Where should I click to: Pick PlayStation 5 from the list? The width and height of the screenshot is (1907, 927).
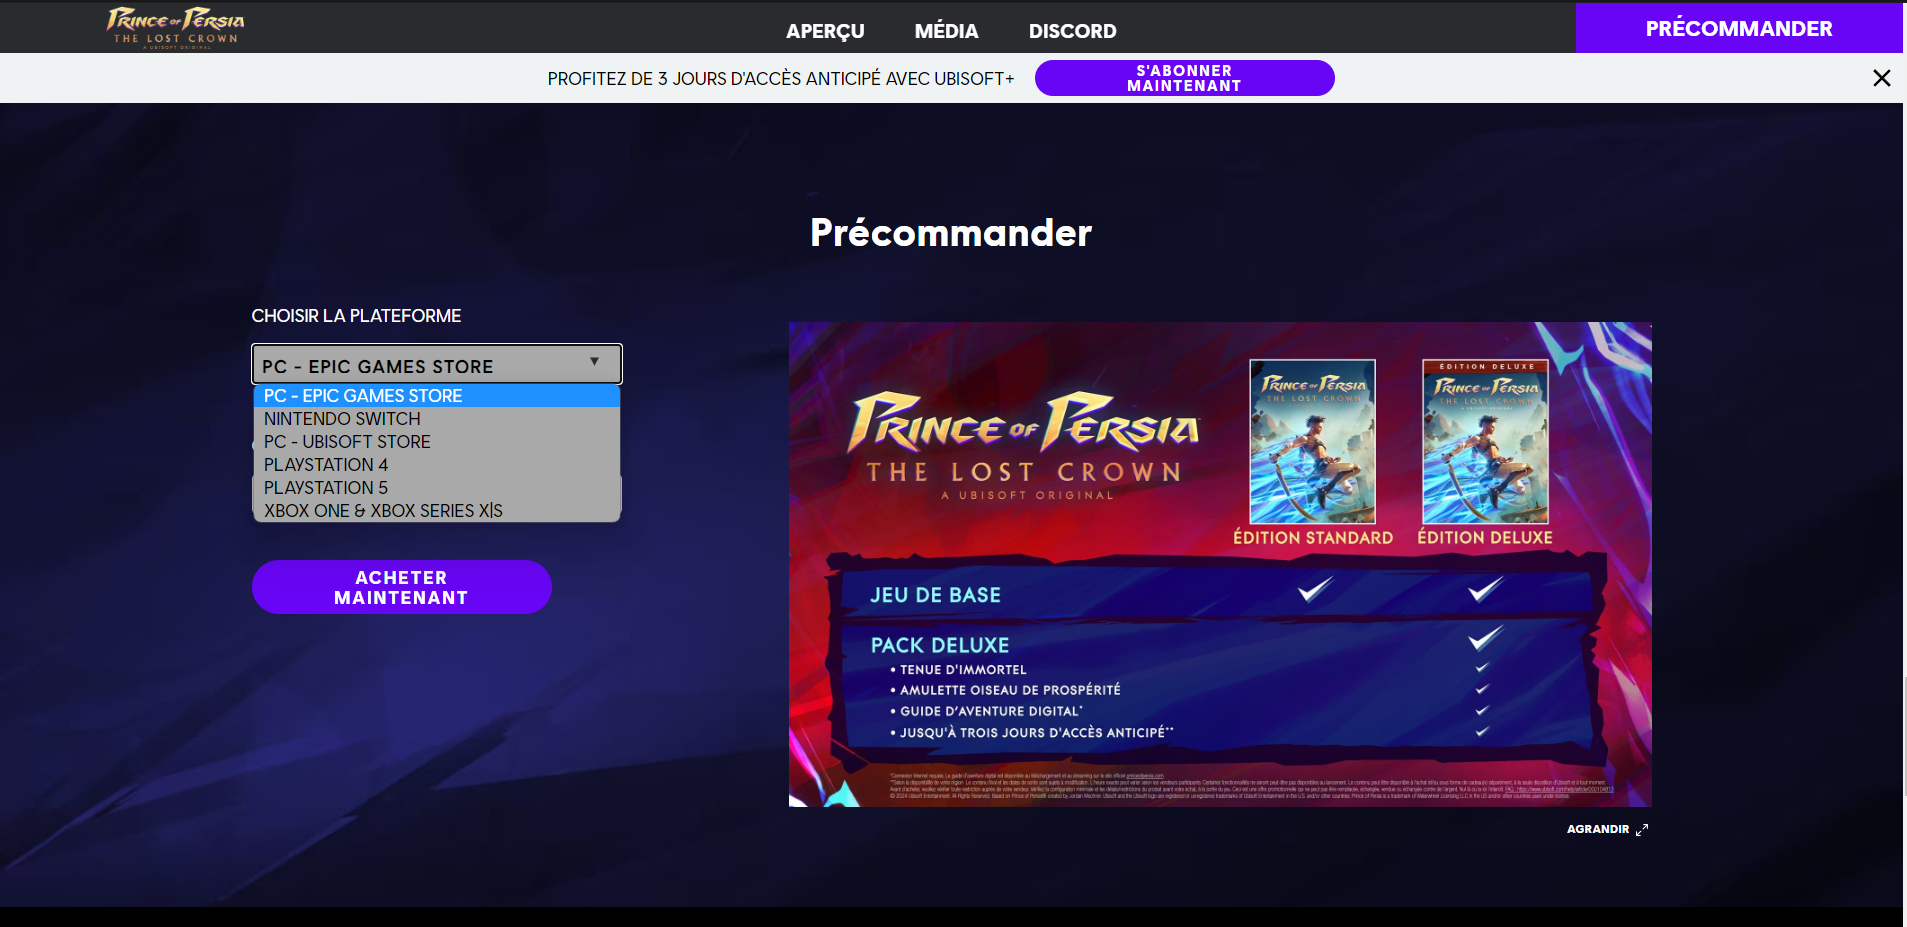[437, 488]
